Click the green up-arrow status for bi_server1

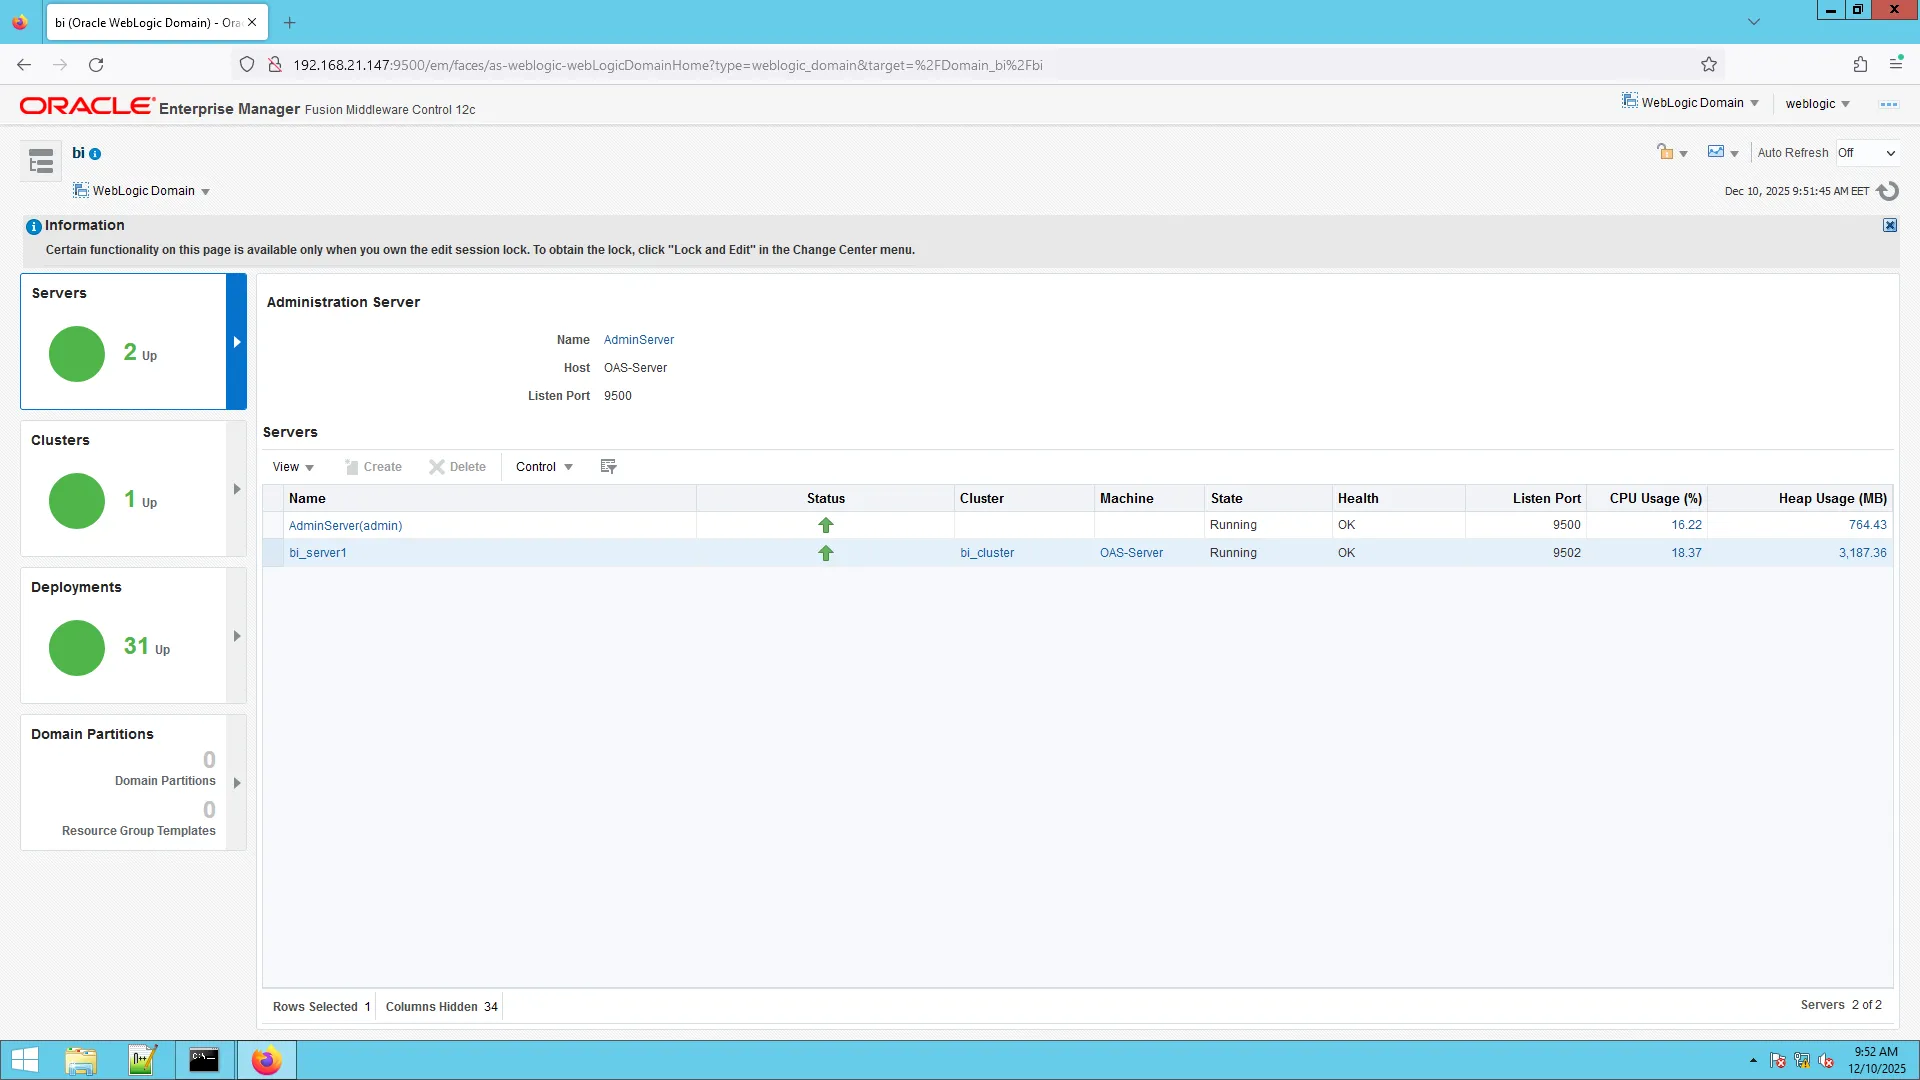[826, 553]
